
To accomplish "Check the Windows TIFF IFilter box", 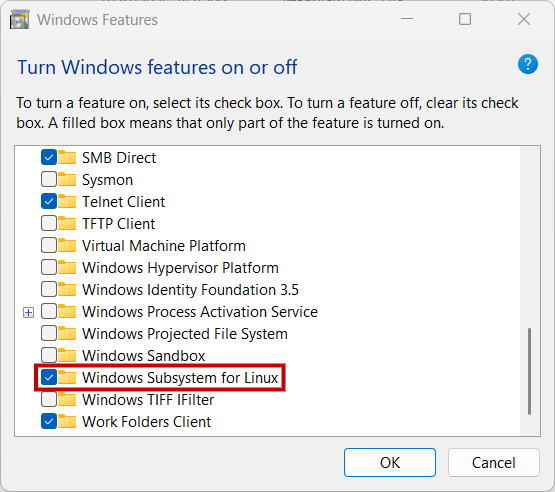I will tap(49, 399).
